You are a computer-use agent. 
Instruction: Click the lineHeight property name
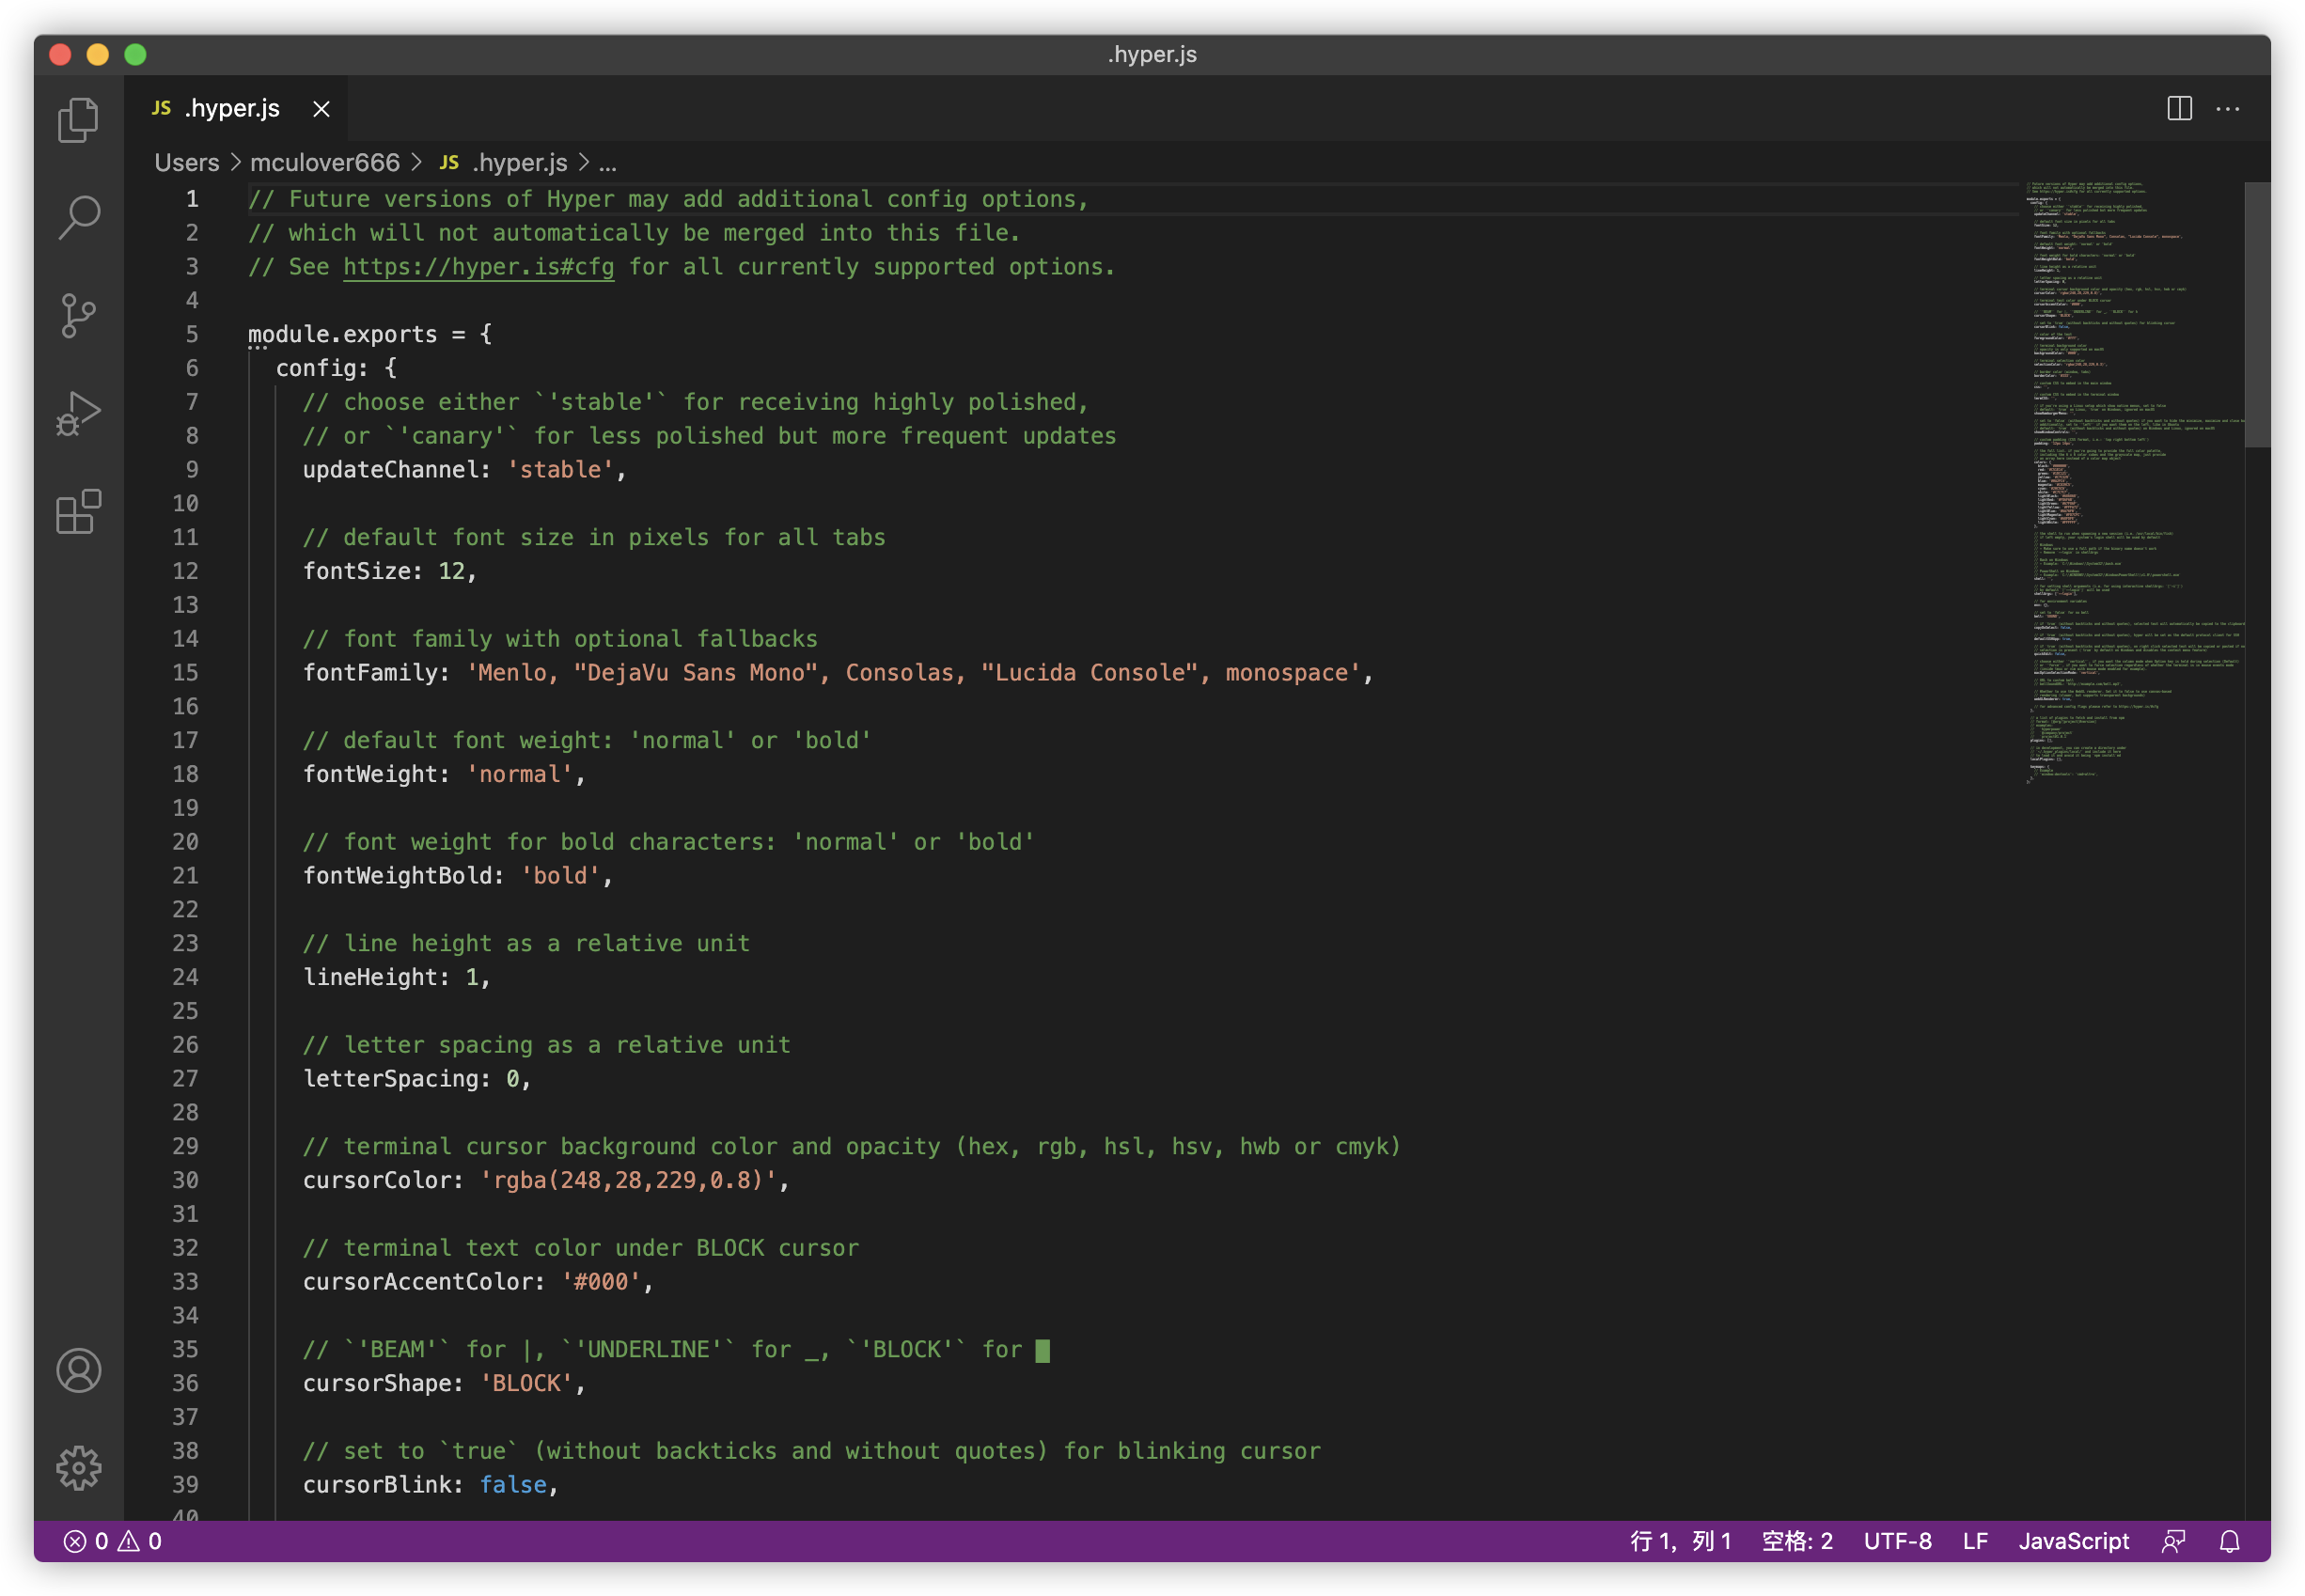coord(370,977)
